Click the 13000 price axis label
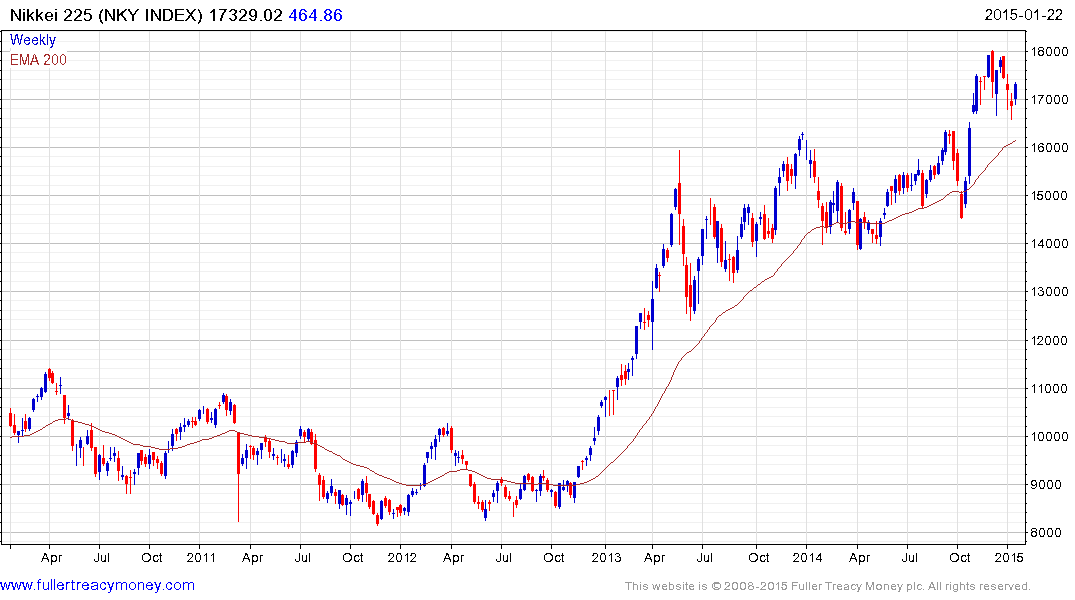The image size is (1075, 600). 1050,291
